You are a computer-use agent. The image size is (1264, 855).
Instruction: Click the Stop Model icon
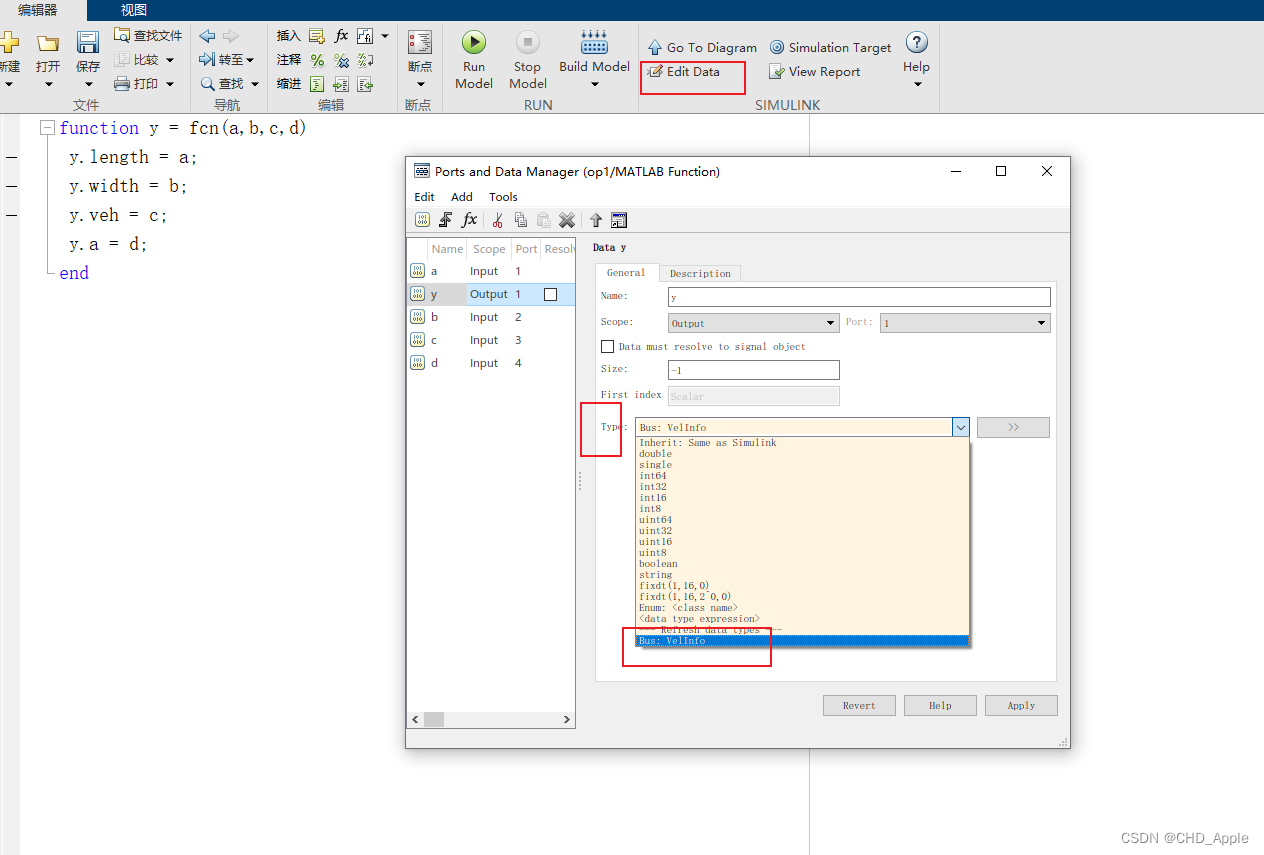(527, 42)
